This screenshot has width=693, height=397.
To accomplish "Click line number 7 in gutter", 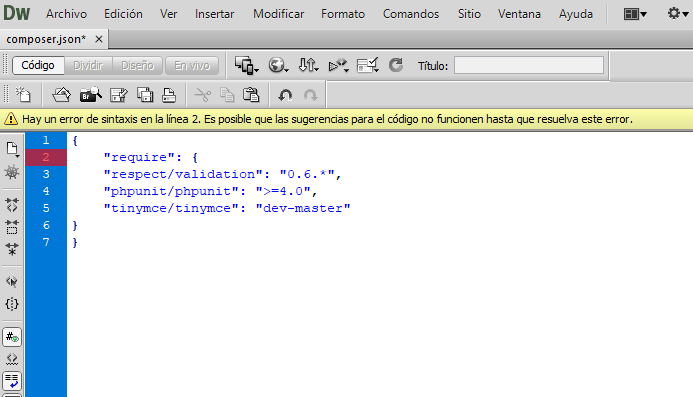I will pyautogui.click(x=46, y=242).
